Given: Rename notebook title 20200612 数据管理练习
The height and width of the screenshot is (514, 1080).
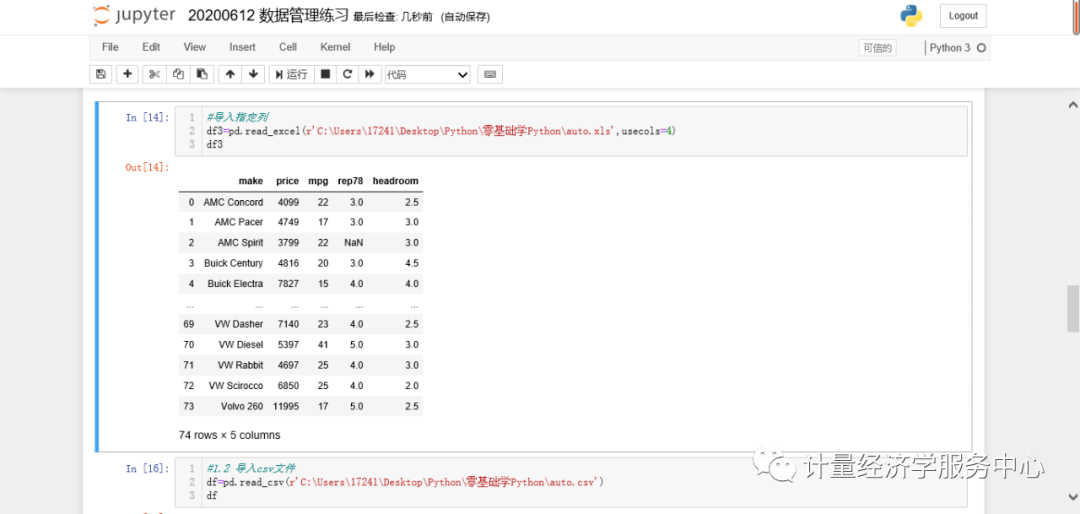Looking at the screenshot, I should click(x=269, y=17).
